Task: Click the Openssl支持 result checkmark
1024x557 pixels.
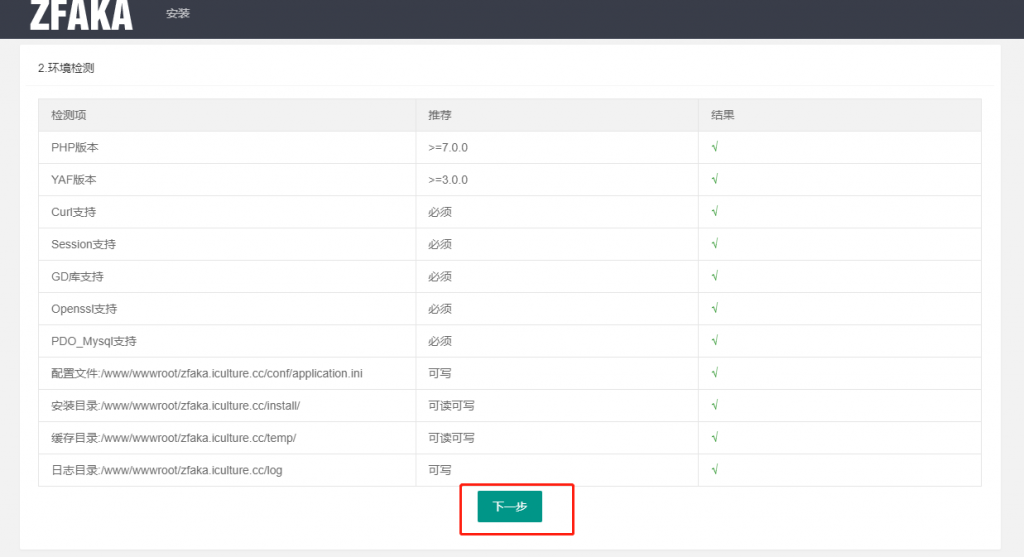Action: coord(715,309)
